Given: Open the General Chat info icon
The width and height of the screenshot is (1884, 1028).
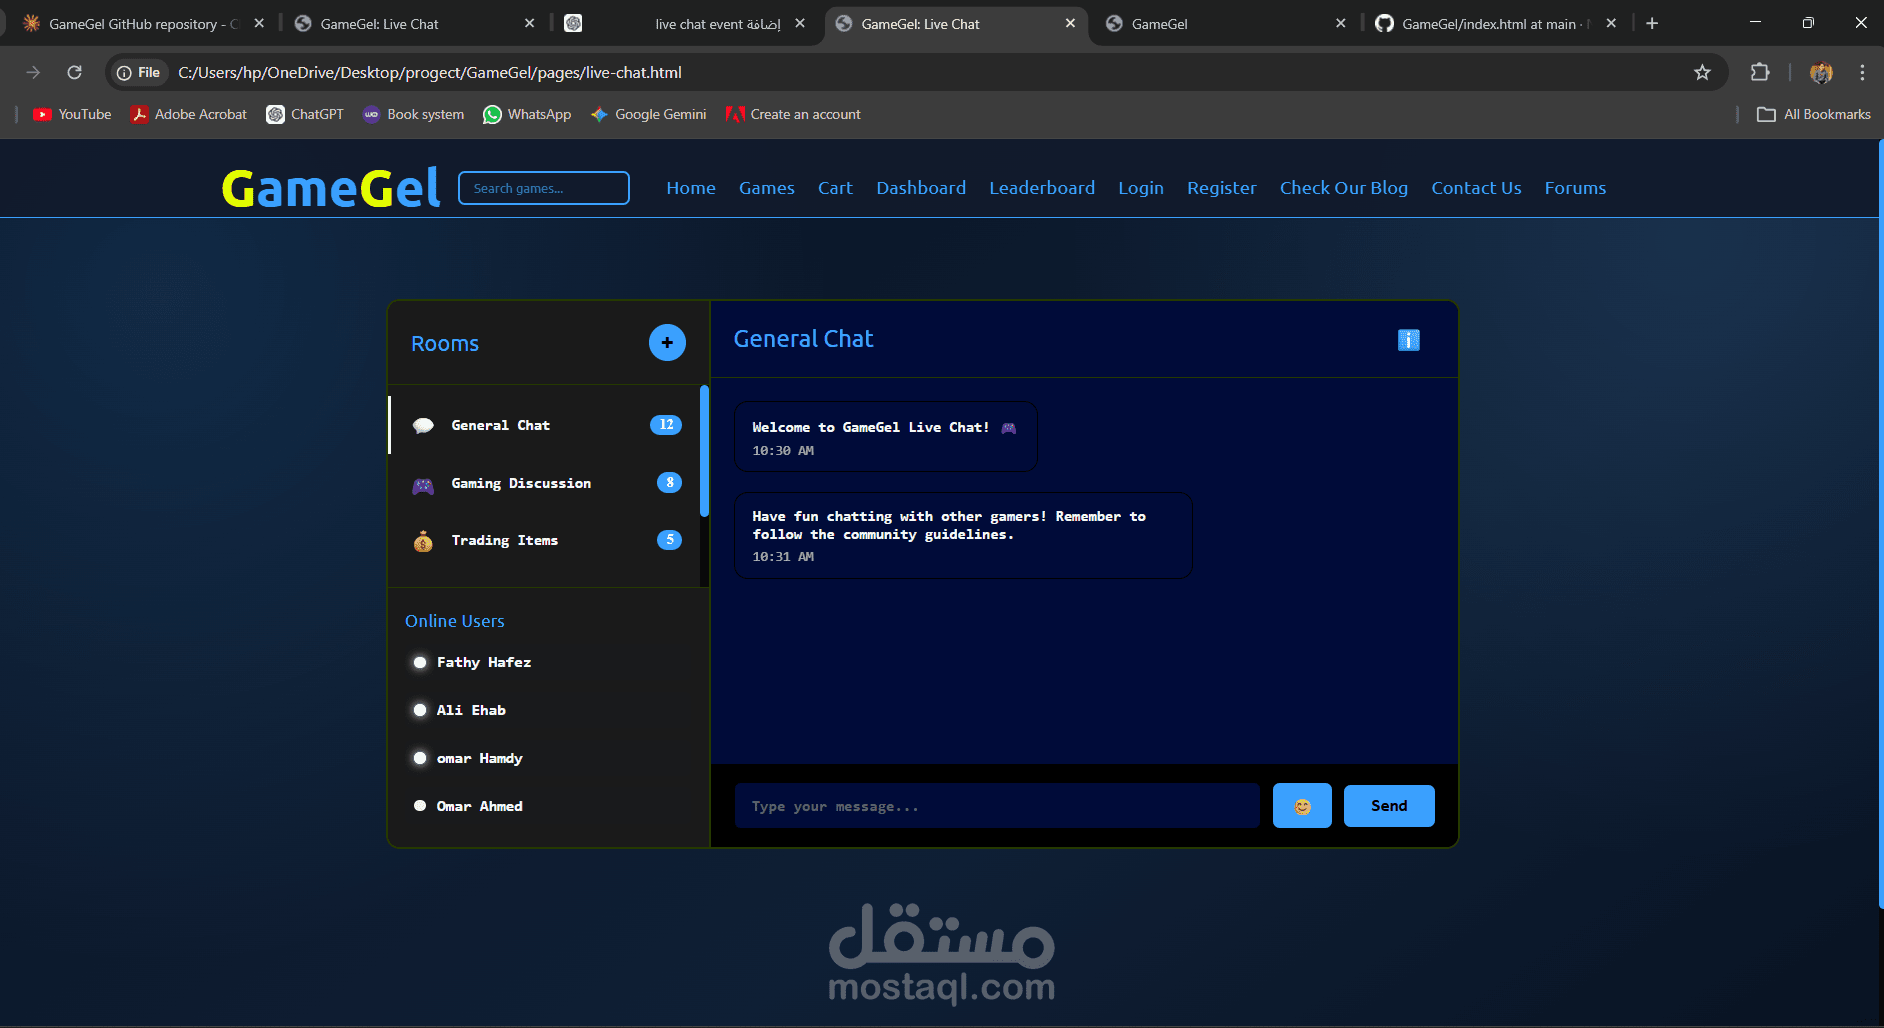Looking at the screenshot, I should 1408,340.
